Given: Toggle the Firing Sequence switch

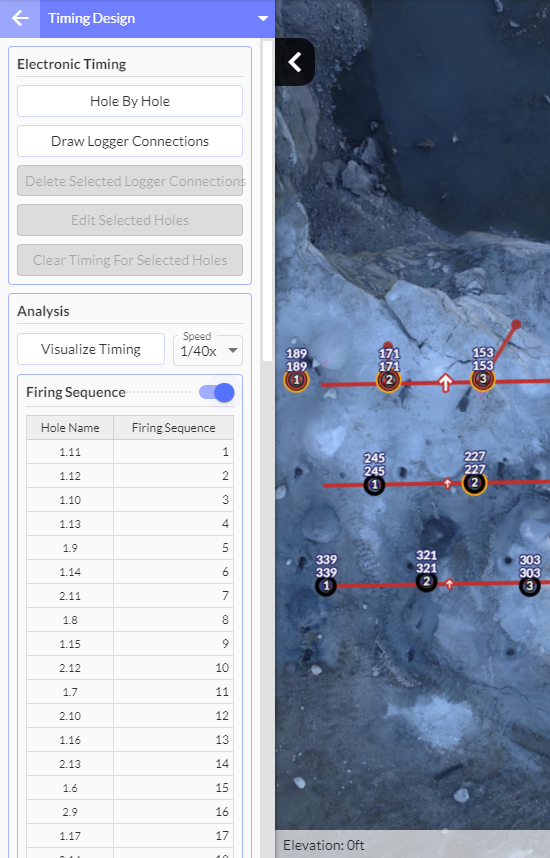Looking at the screenshot, I should coord(217,392).
